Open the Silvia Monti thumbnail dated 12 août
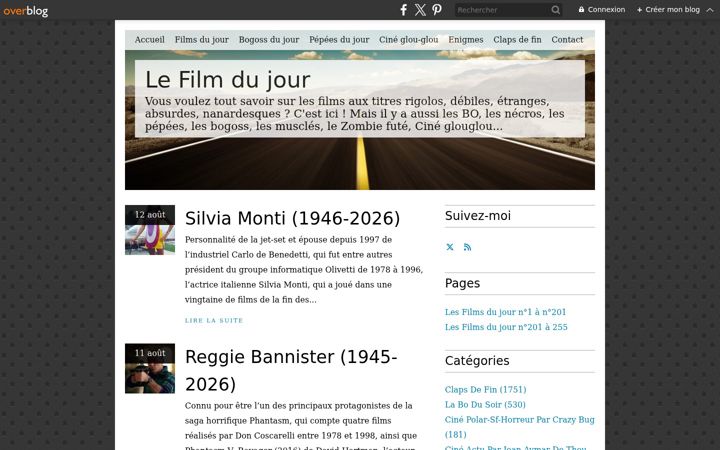Screen dimensions: 720x450 pos(150,230)
